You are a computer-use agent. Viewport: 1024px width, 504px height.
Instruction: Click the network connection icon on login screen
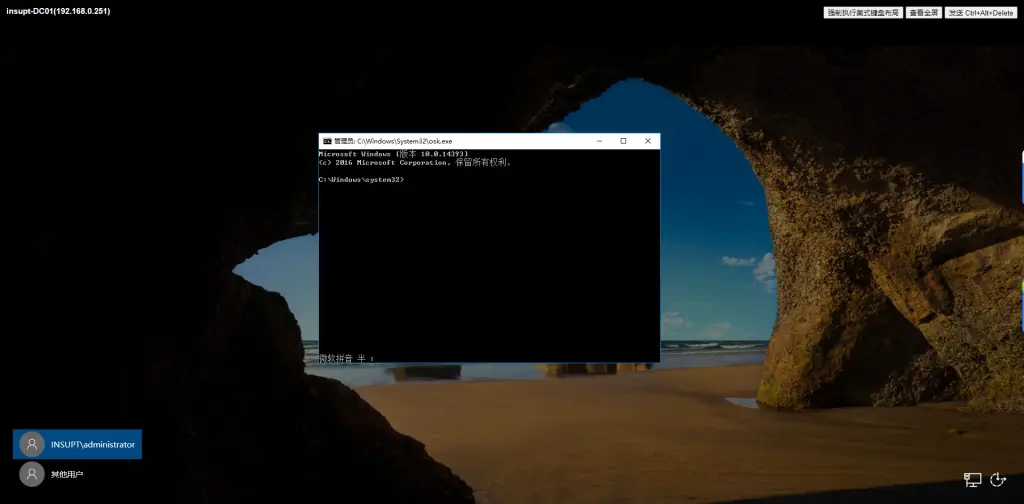[972, 480]
